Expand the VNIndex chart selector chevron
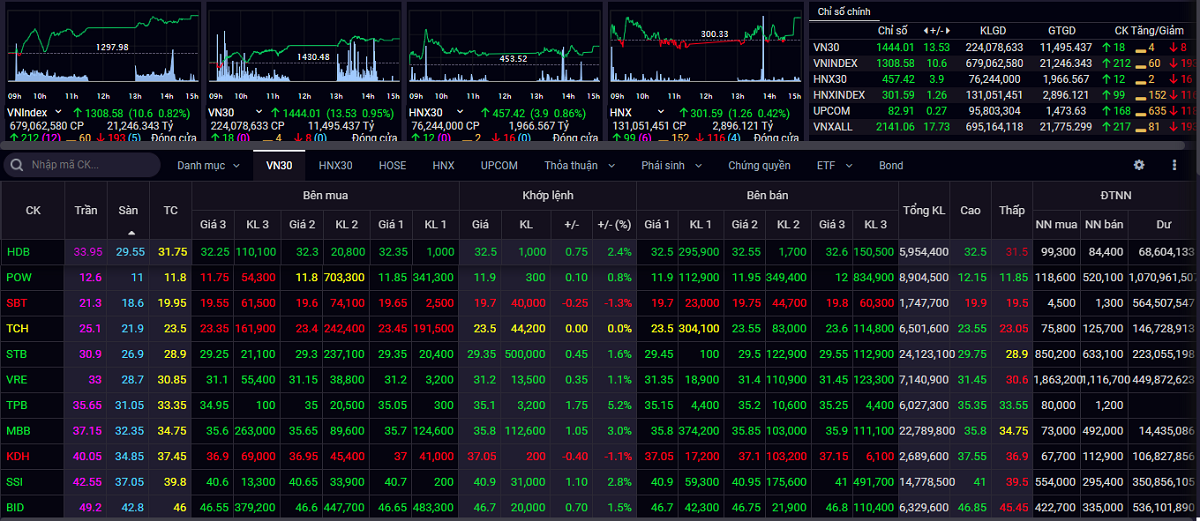This screenshot has height=521, width=1200. coord(59,113)
